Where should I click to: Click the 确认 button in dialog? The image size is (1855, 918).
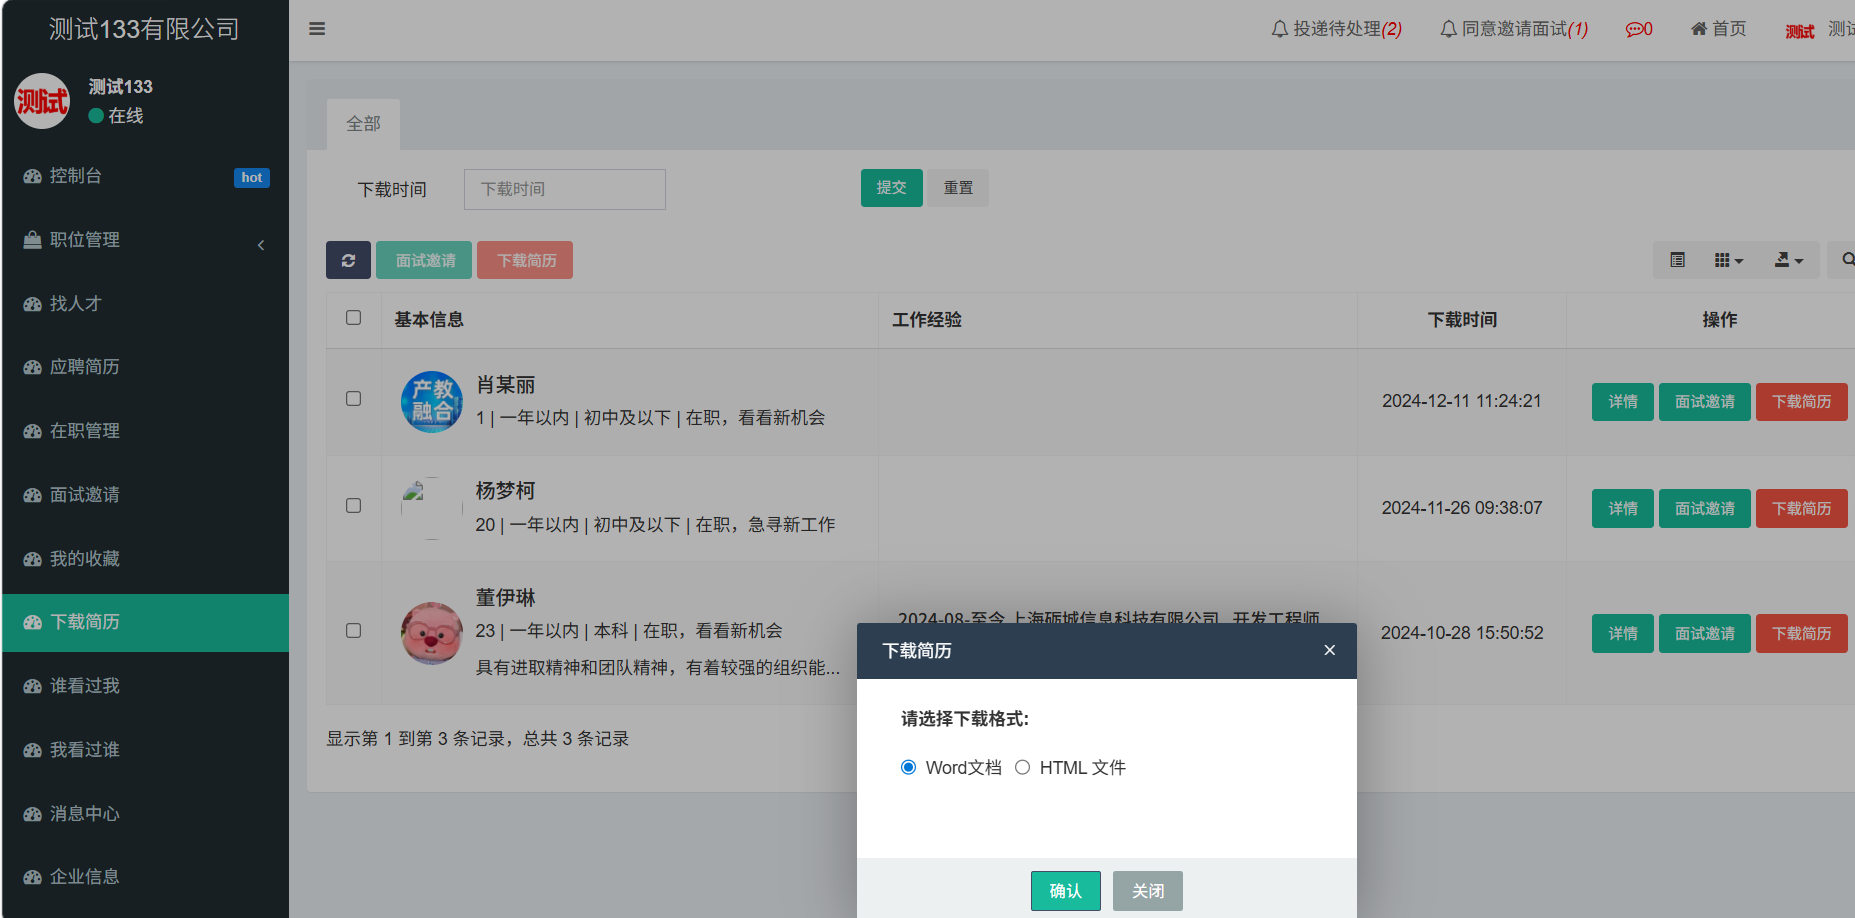1065,890
